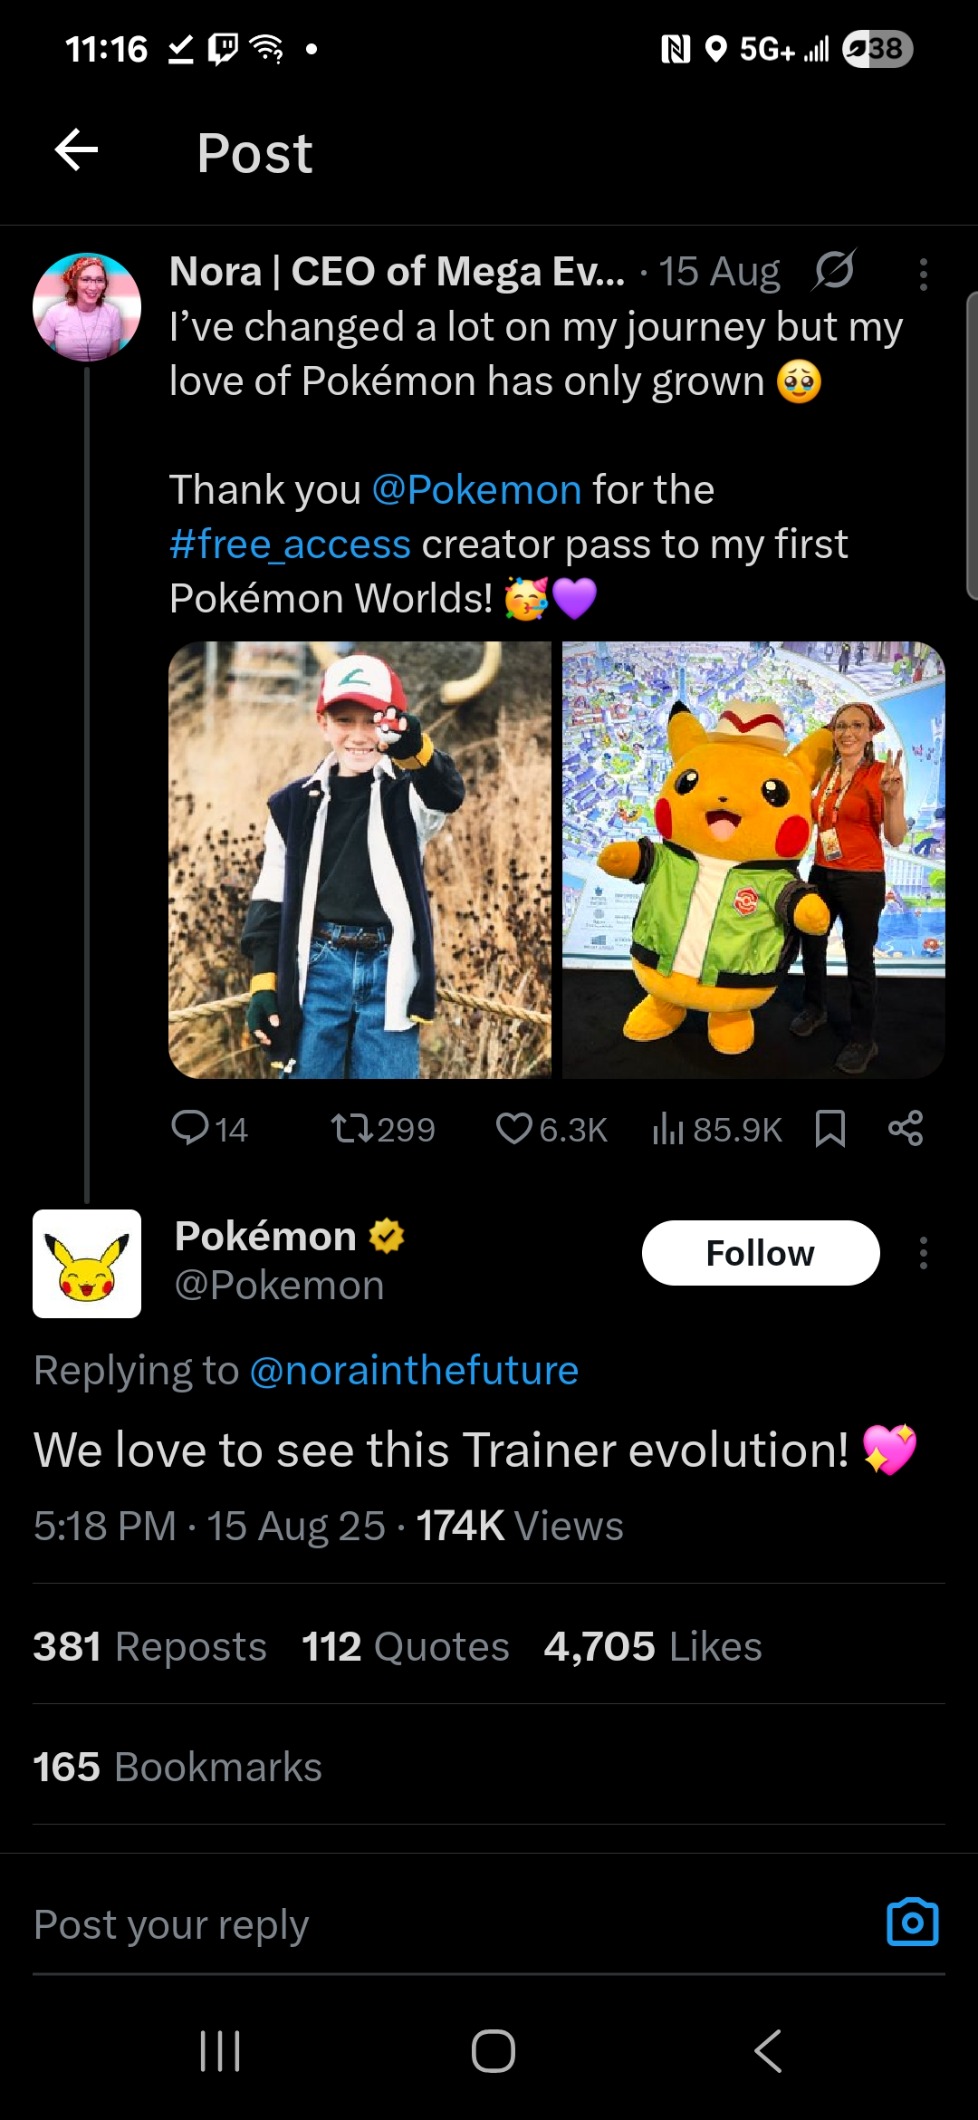This screenshot has width=978, height=2120.
Task: Share Nora's post via share icon
Action: (905, 1128)
